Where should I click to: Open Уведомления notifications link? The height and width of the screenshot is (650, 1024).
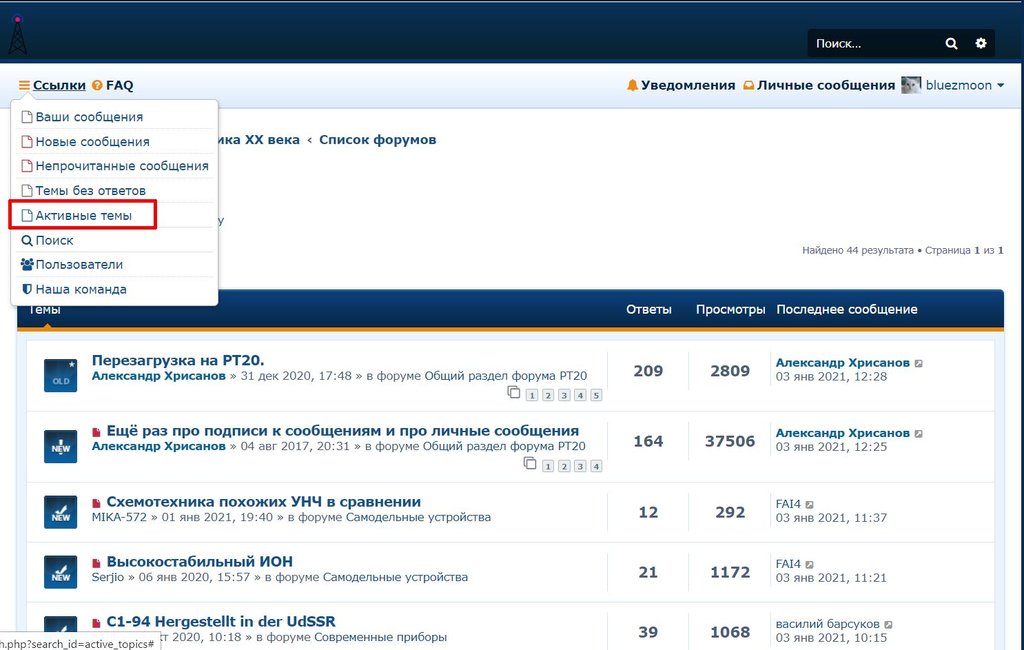(x=688, y=85)
